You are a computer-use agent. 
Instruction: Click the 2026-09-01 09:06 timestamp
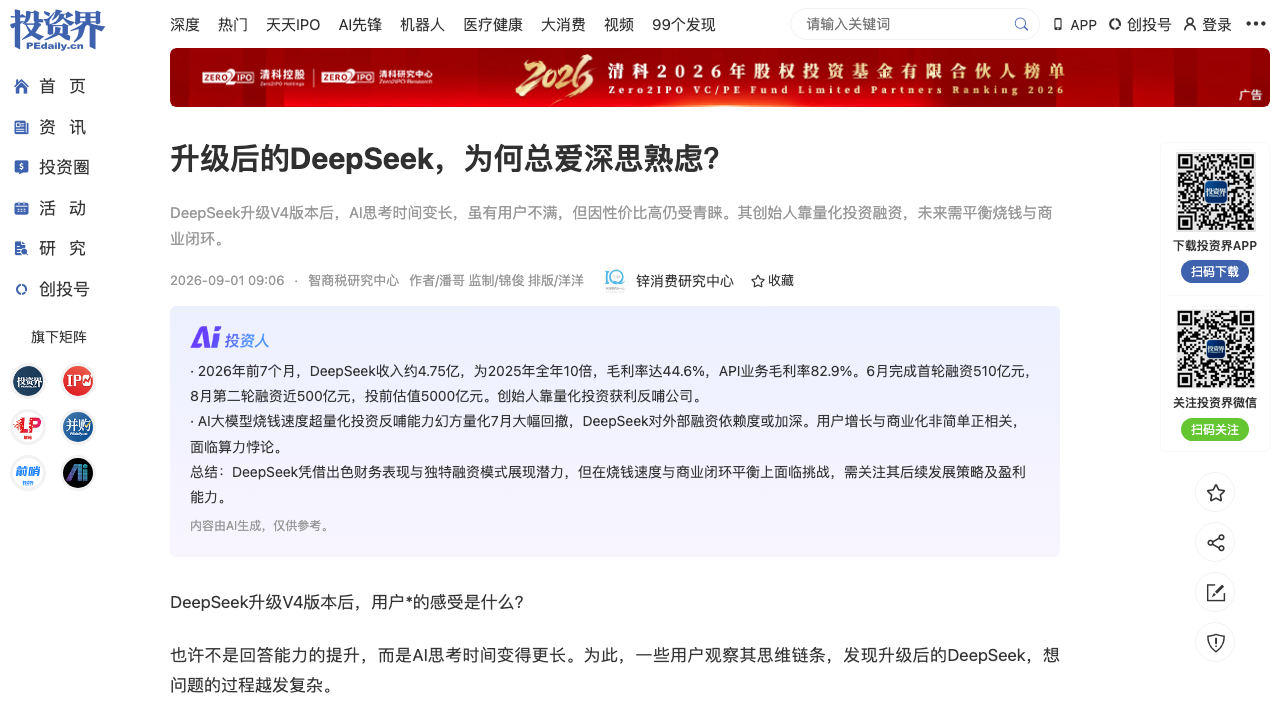tap(227, 281)
